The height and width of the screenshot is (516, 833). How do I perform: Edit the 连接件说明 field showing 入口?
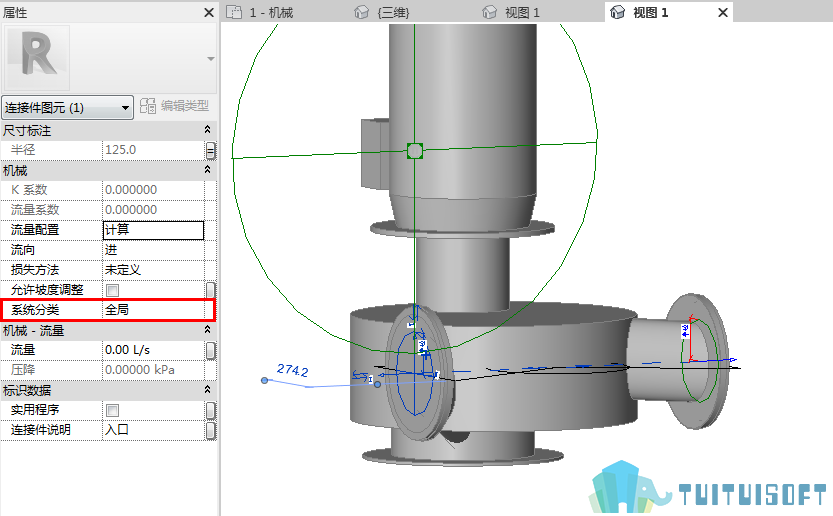click(153, 430)
